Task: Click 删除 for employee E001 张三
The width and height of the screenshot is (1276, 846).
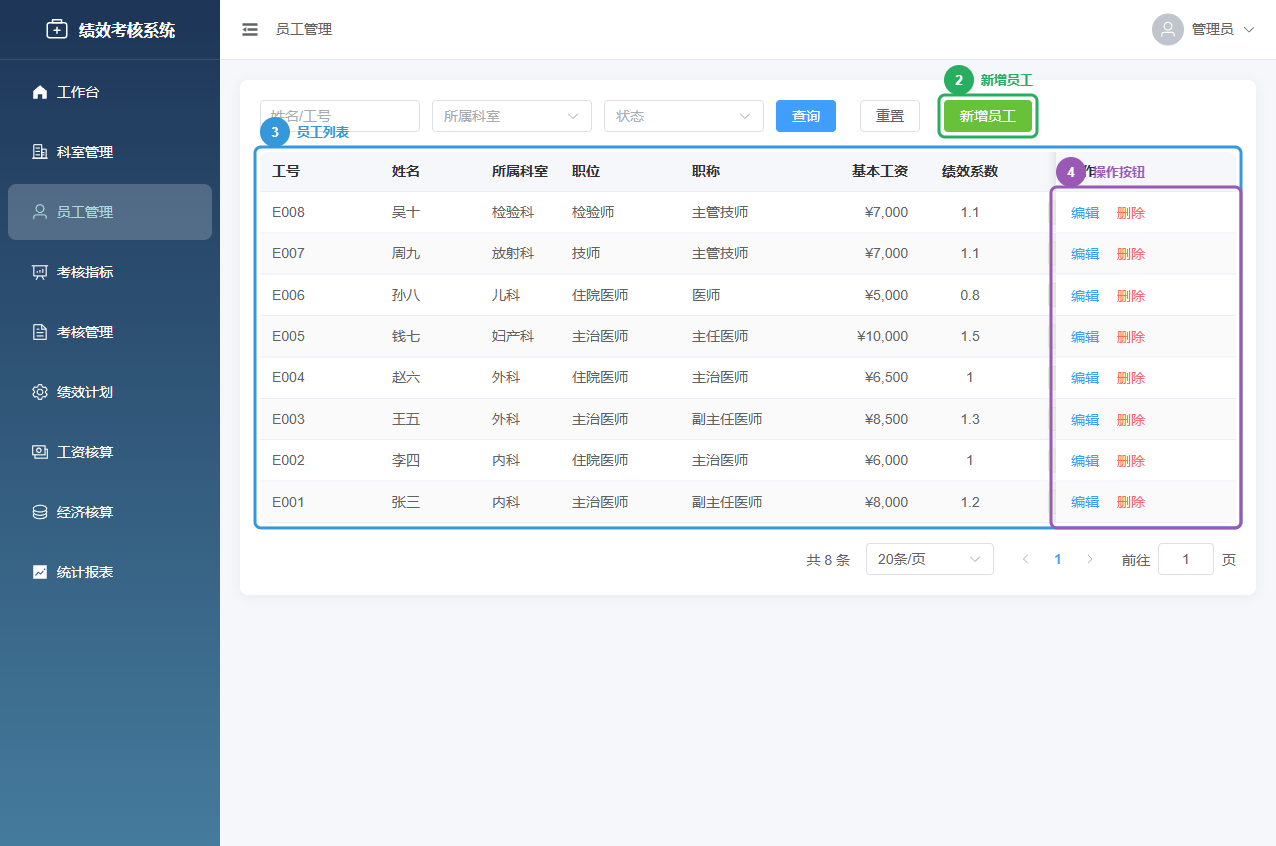Action: coord(1130,501)
